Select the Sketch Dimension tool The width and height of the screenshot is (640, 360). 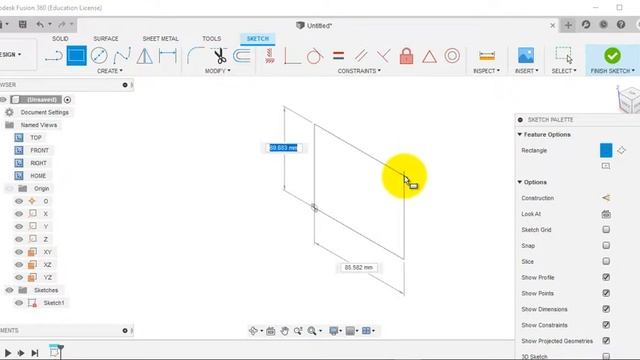(167, 56)
